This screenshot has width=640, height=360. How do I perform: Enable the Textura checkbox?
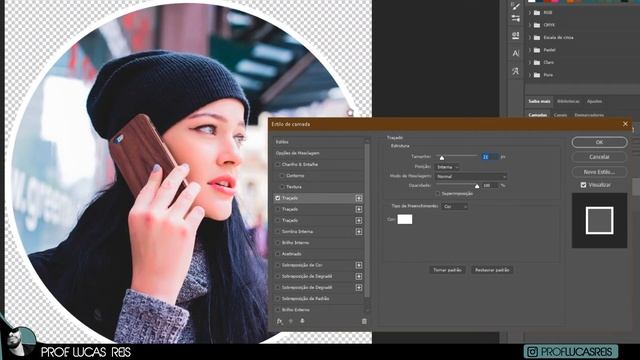click(282, 187)
